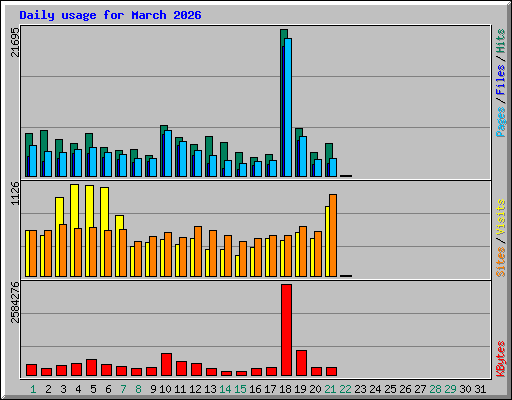Click green day 28 on the date axis
Image resolution: width=512 pixels, height=400 pixels.
(435, 389)
